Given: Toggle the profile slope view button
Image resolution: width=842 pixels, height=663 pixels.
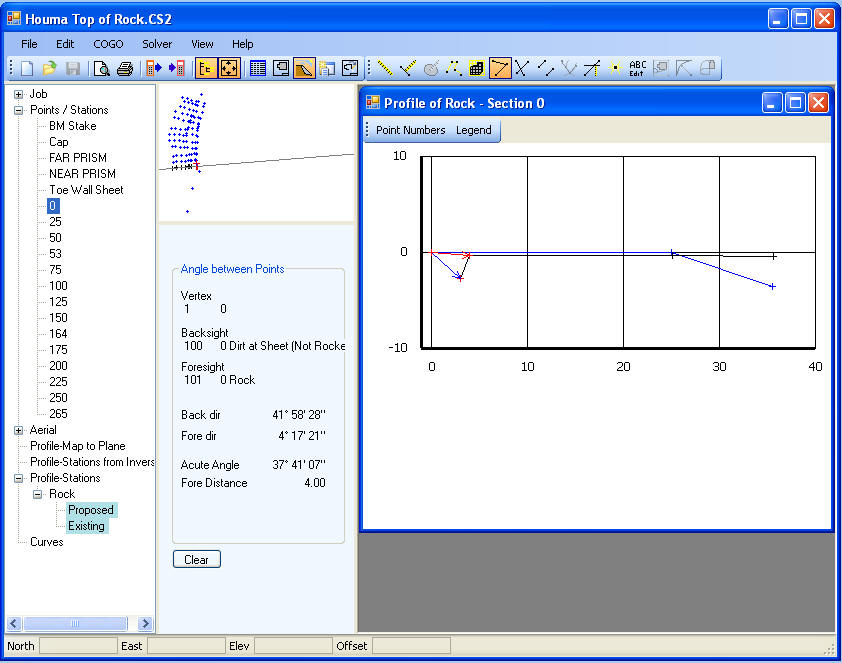Looking at the screenshot, I should tap(304, 68).
